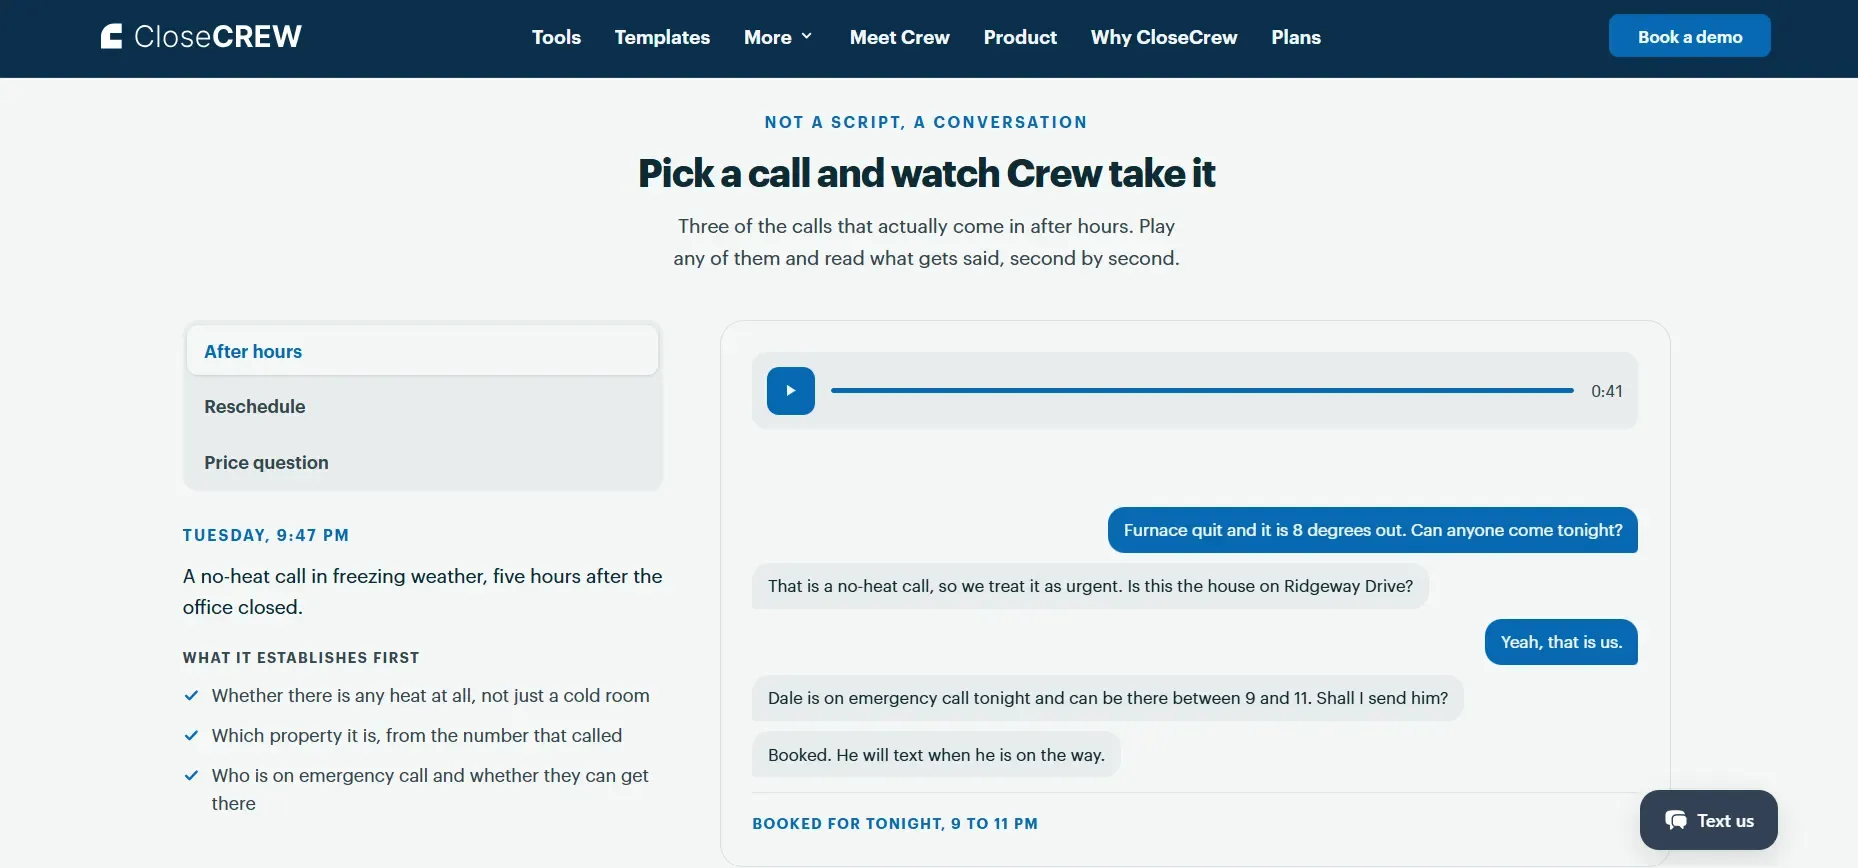Visit the Why CloseCrew page
Screen dimensions: 1858x868
tap(1164, 37)
